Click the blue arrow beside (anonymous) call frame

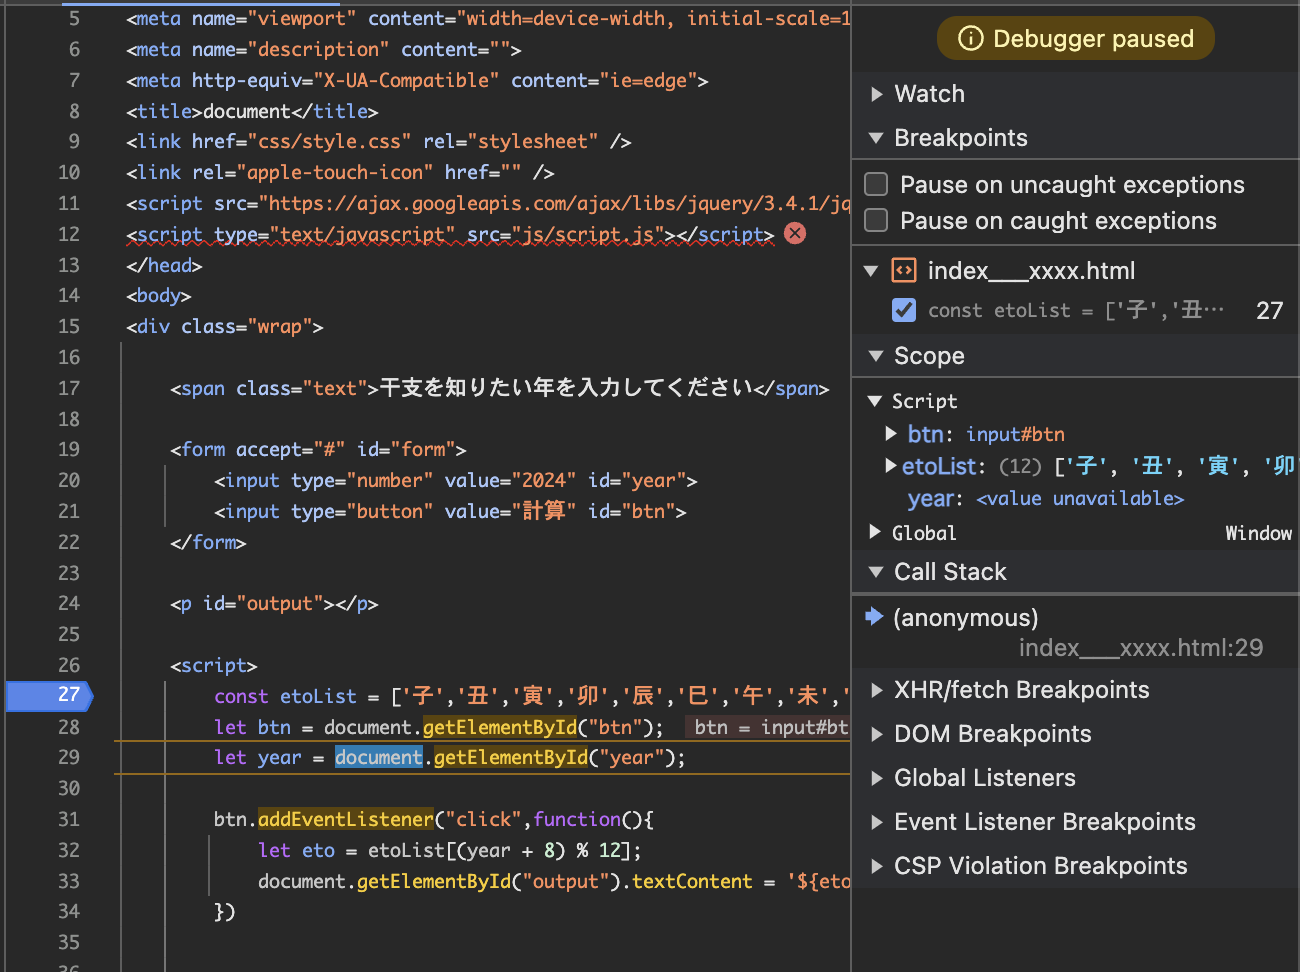[x=874, y=616]
